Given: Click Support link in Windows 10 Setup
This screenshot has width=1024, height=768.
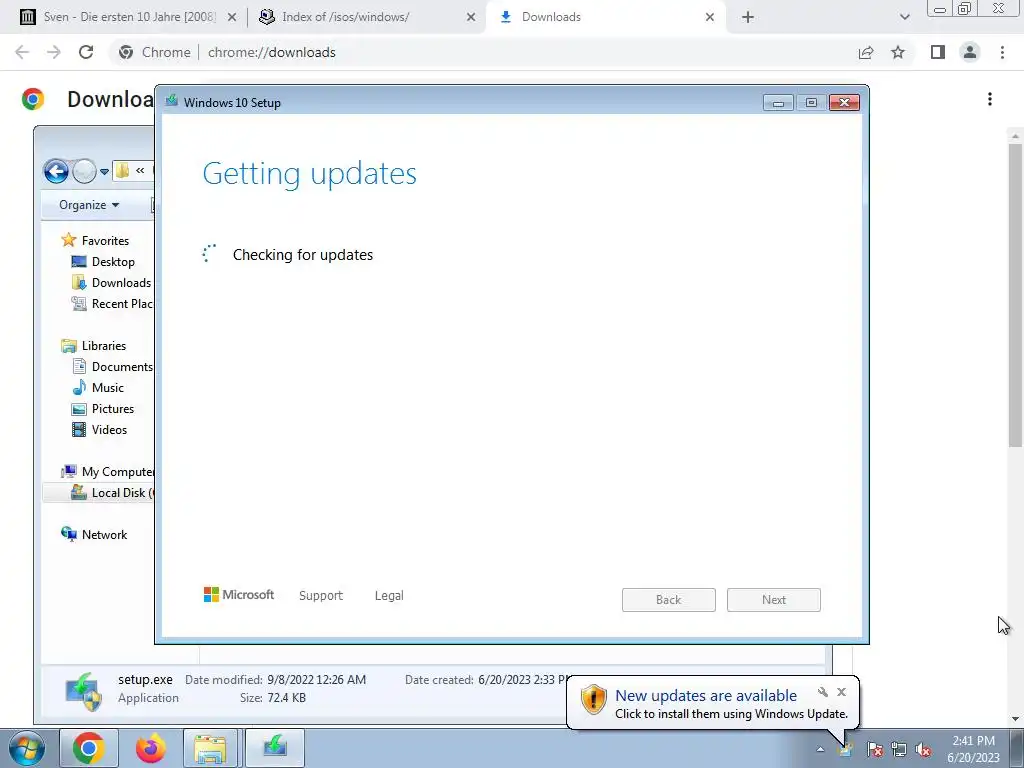Looking at the screenshot, I should pos(321,596).
